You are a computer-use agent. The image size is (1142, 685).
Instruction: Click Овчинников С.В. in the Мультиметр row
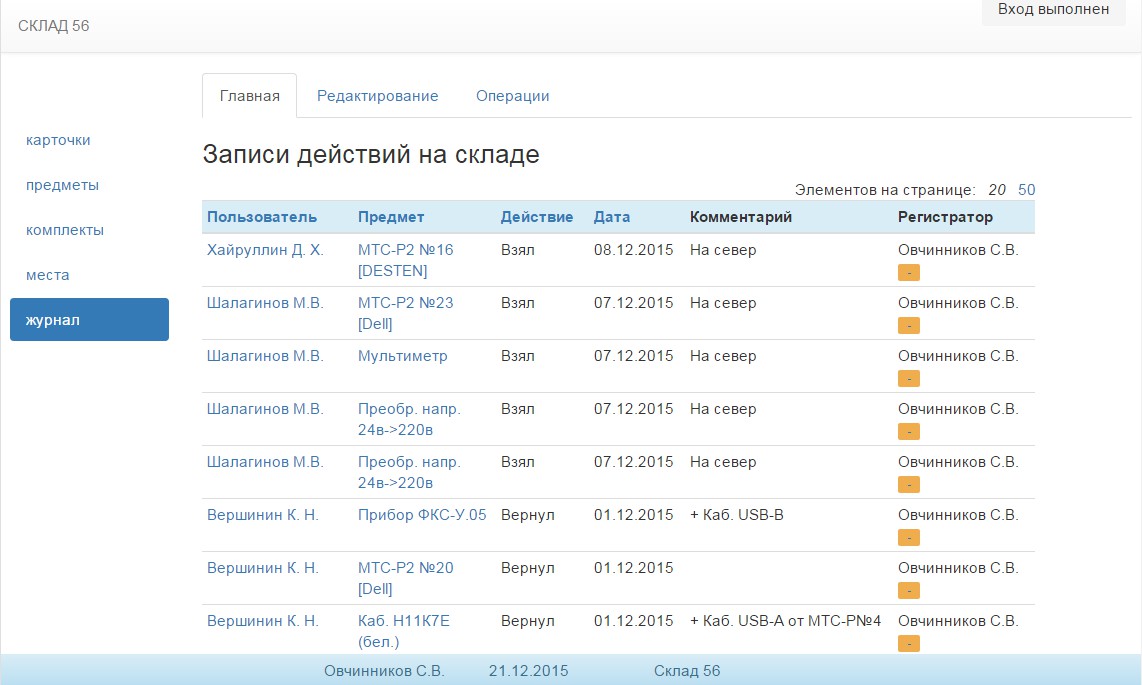958,356
